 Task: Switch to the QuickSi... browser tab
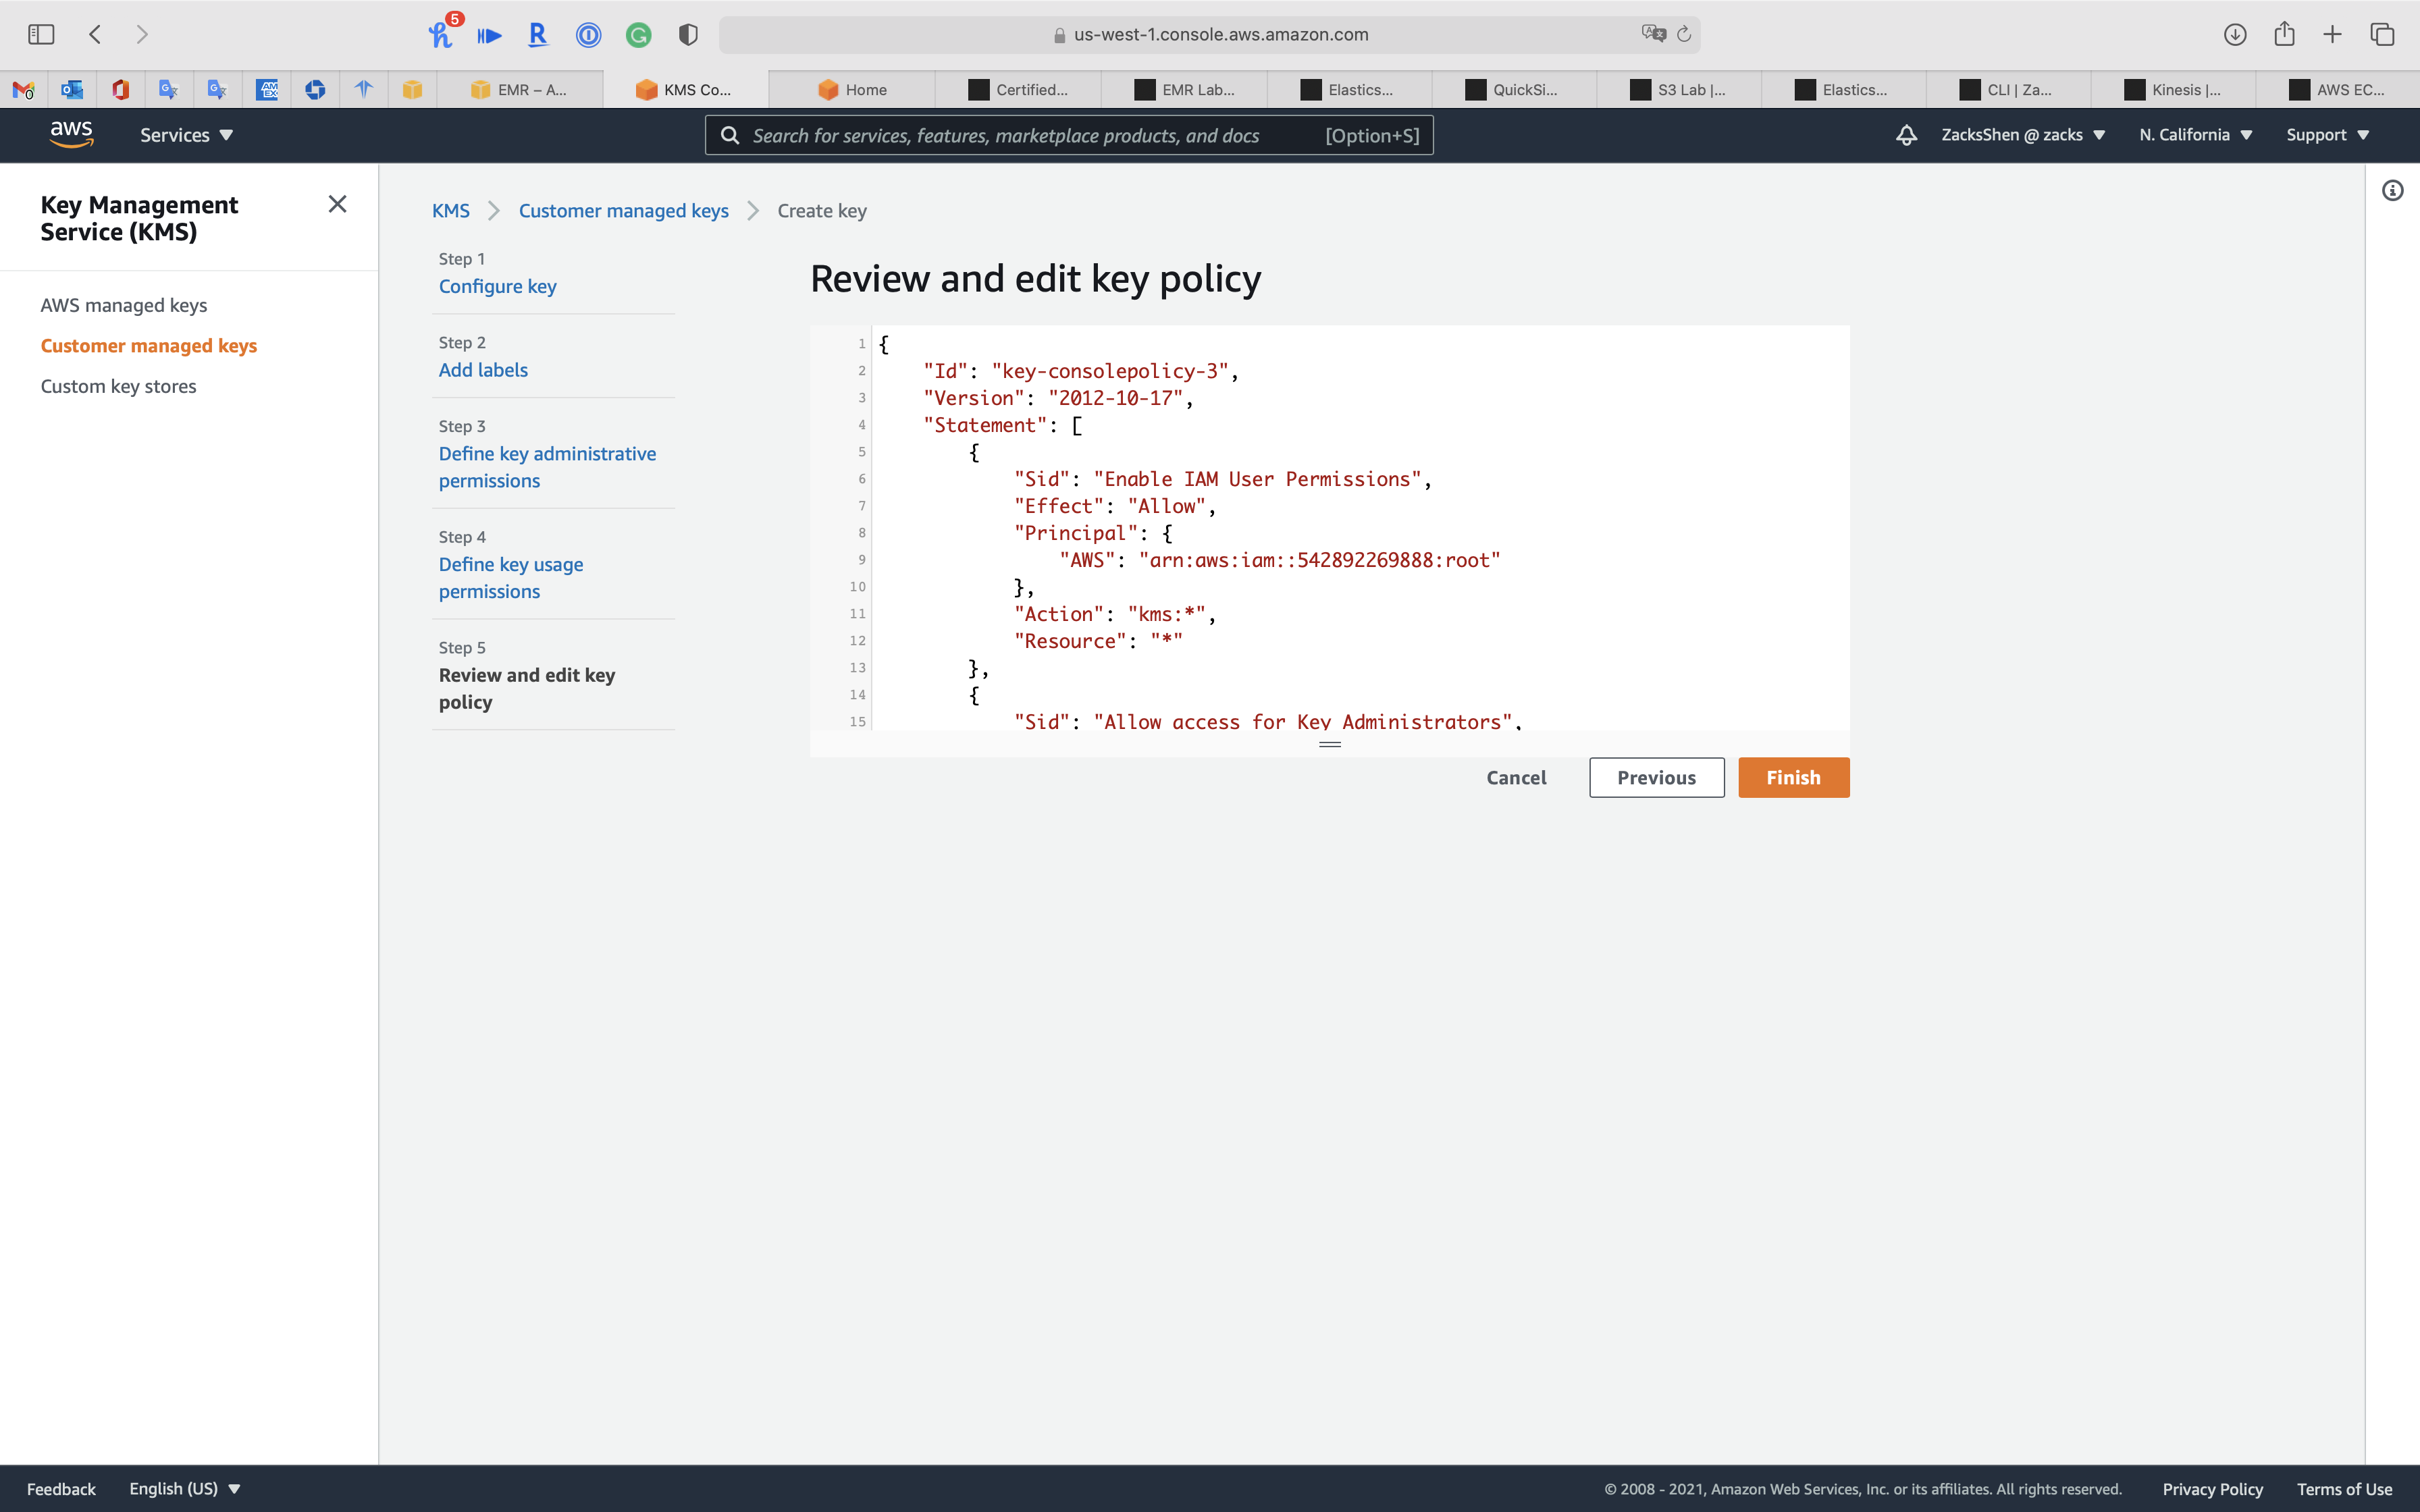(1515, 90)
